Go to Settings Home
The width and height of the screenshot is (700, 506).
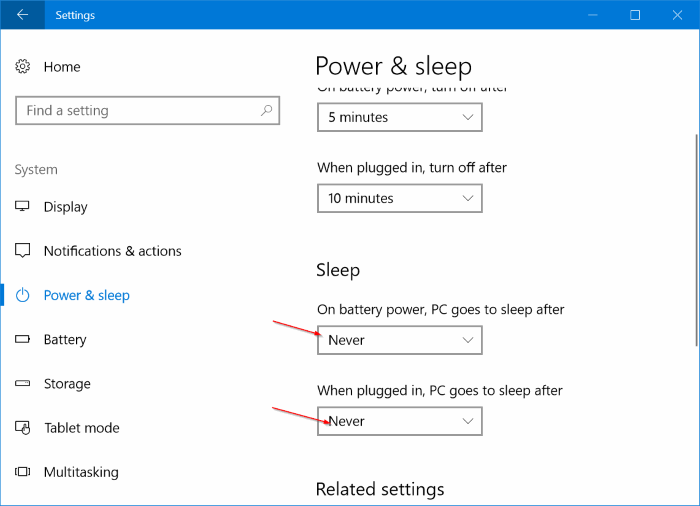coord(61,67)
